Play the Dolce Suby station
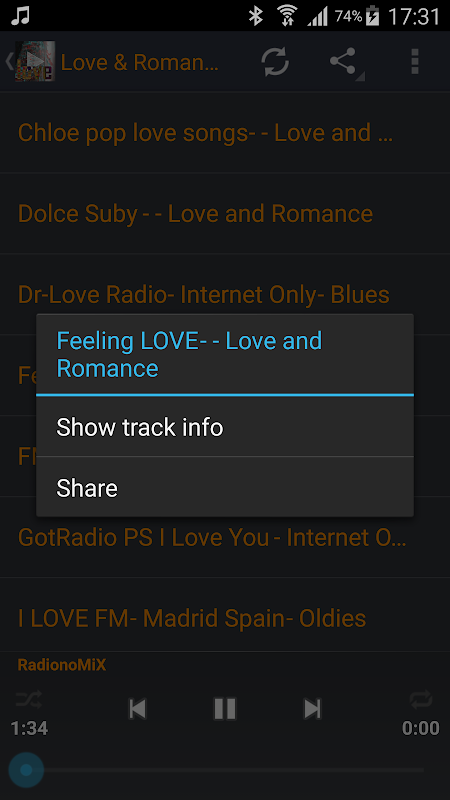450x800 pixels. (225, 213)
